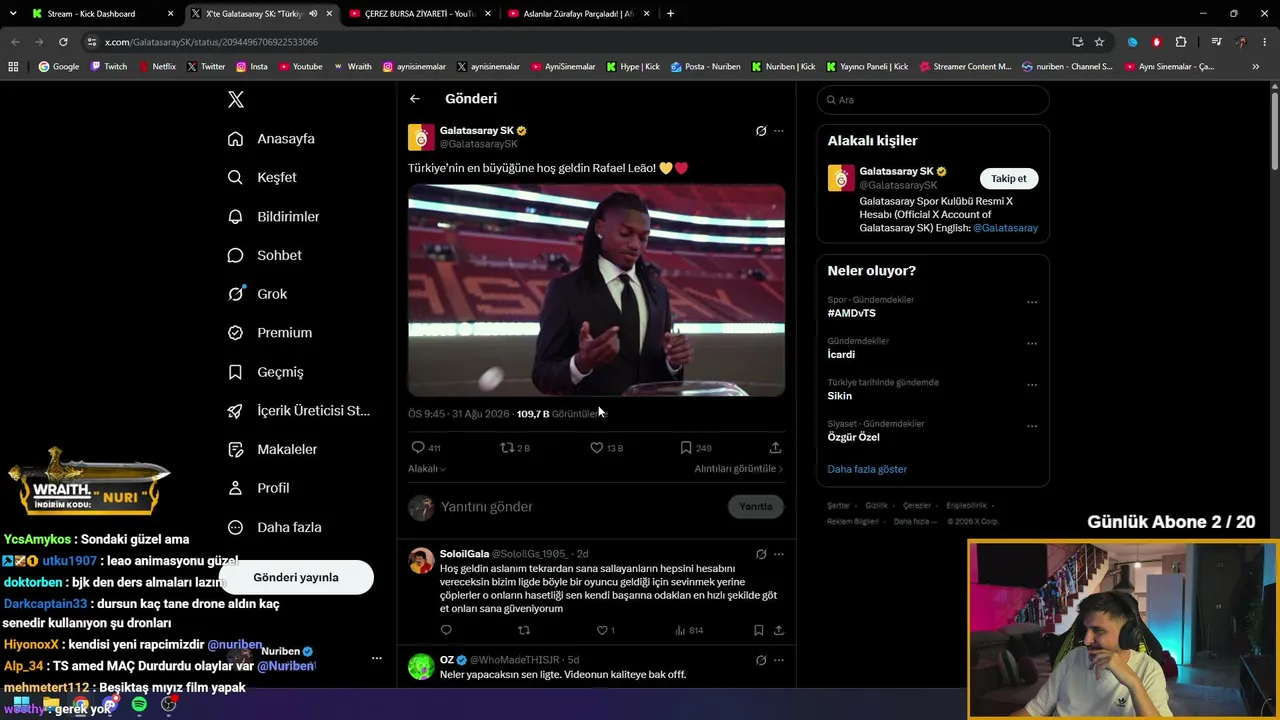
Task: Click the X logo in the sidebar
Action: 236,99
